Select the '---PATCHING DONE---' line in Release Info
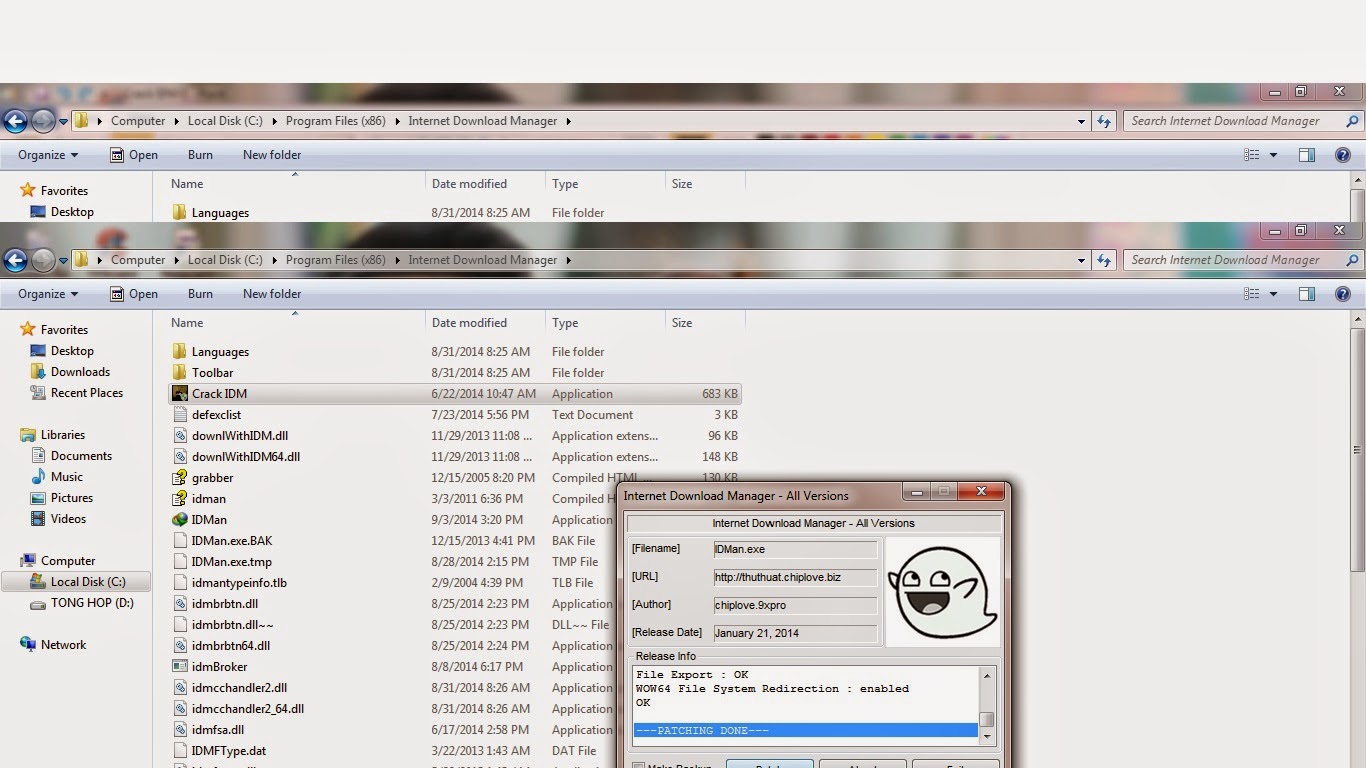1366x768 pixels. (x=806, y=731)
